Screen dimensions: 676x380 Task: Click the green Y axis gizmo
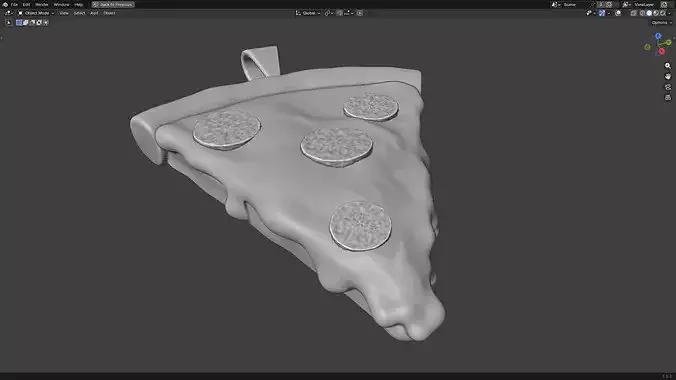point(668,42)
